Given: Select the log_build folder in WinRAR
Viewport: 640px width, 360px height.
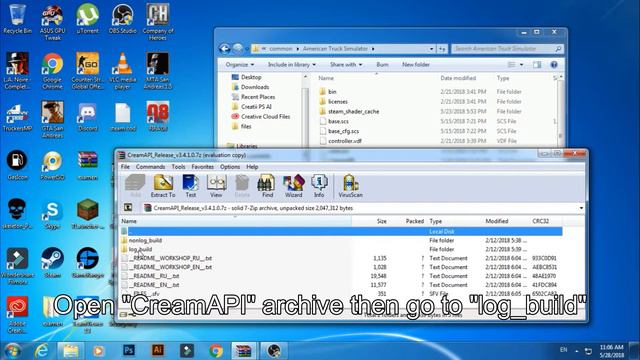Looking at the screenshot, I should tap(140, 249).
